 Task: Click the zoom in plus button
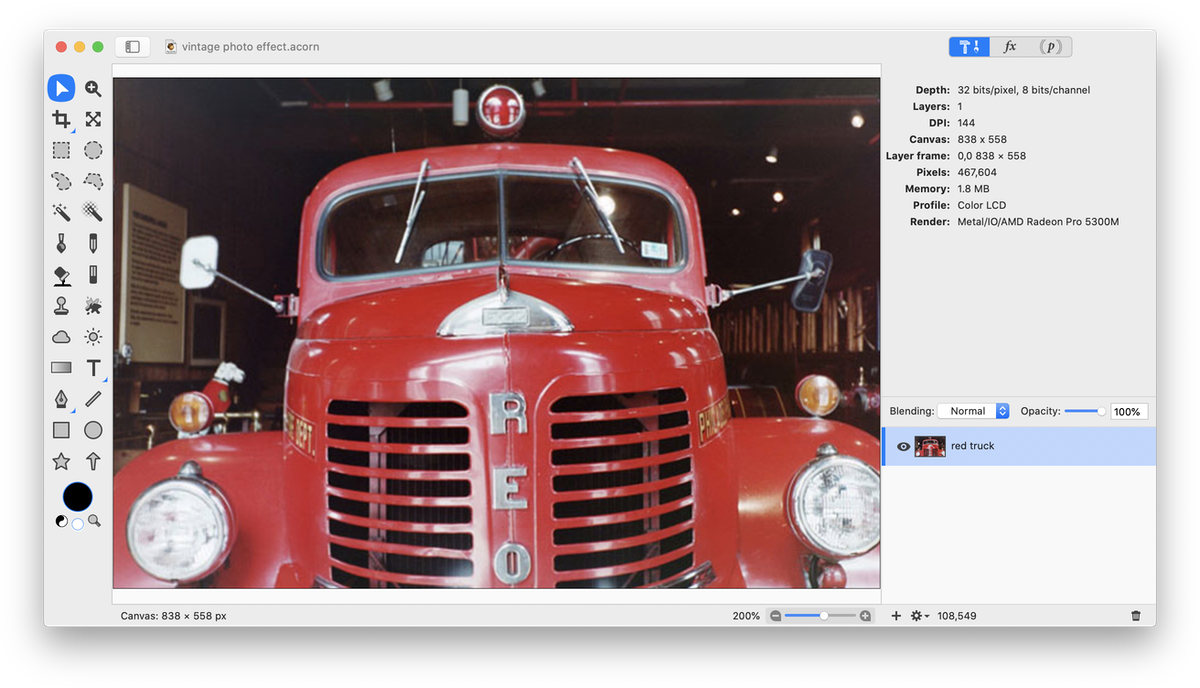point(865,616)
